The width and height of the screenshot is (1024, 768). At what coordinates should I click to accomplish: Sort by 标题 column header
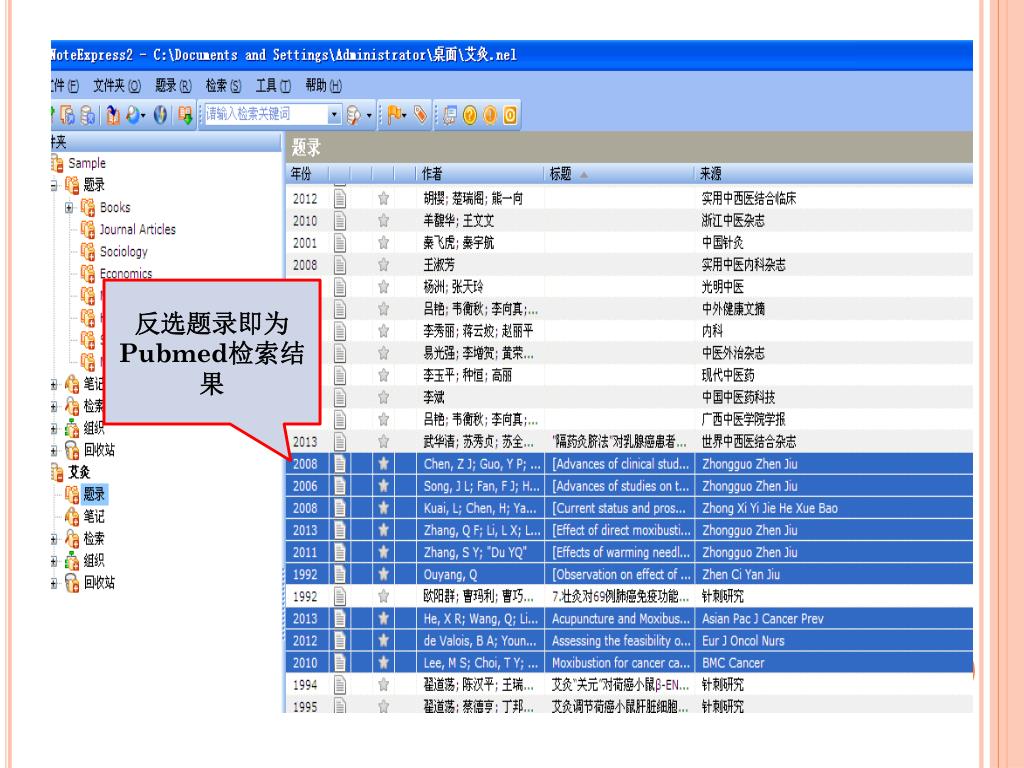coord(618,174)
